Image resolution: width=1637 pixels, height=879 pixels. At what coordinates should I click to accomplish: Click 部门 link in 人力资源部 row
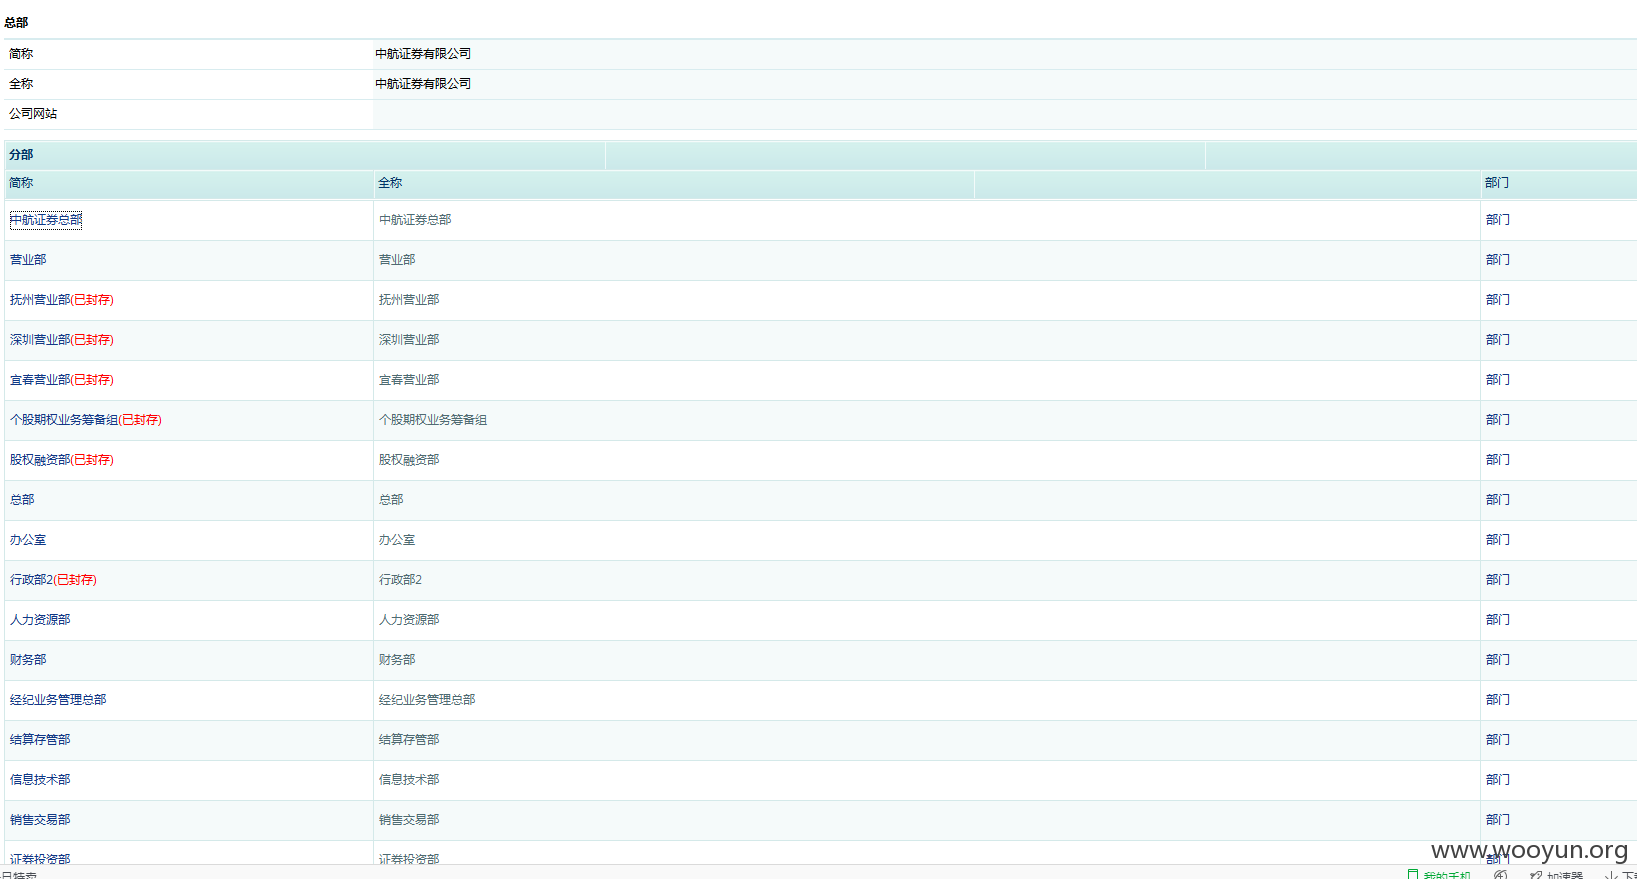[x=1498, y=620]
